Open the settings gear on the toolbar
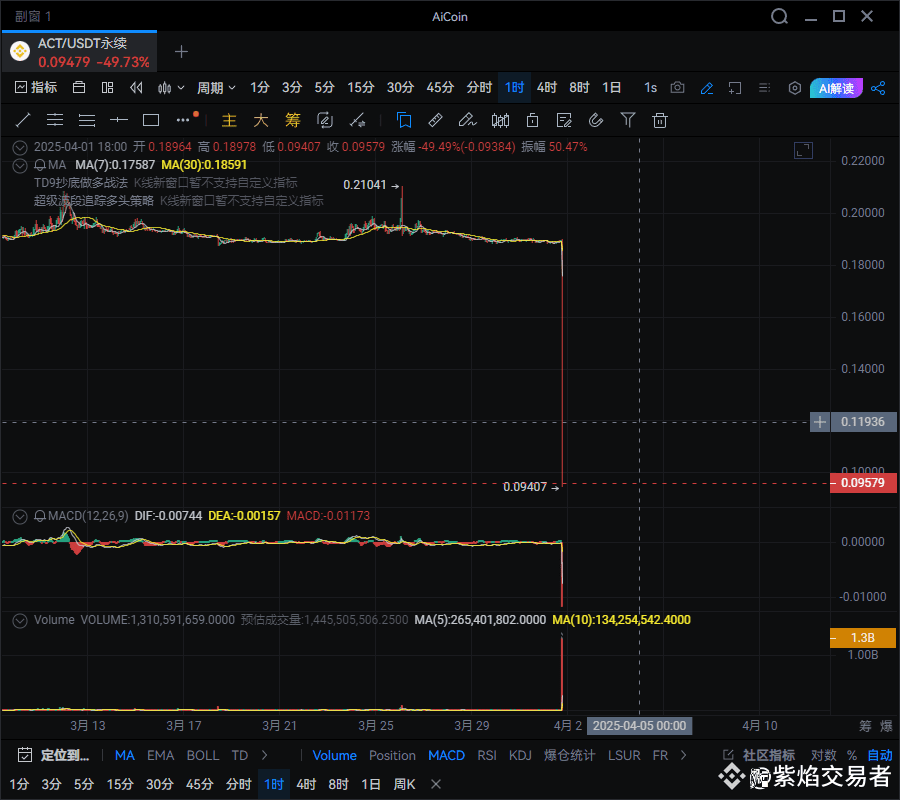This screenshot has height=800, width=900. point(794,88)
